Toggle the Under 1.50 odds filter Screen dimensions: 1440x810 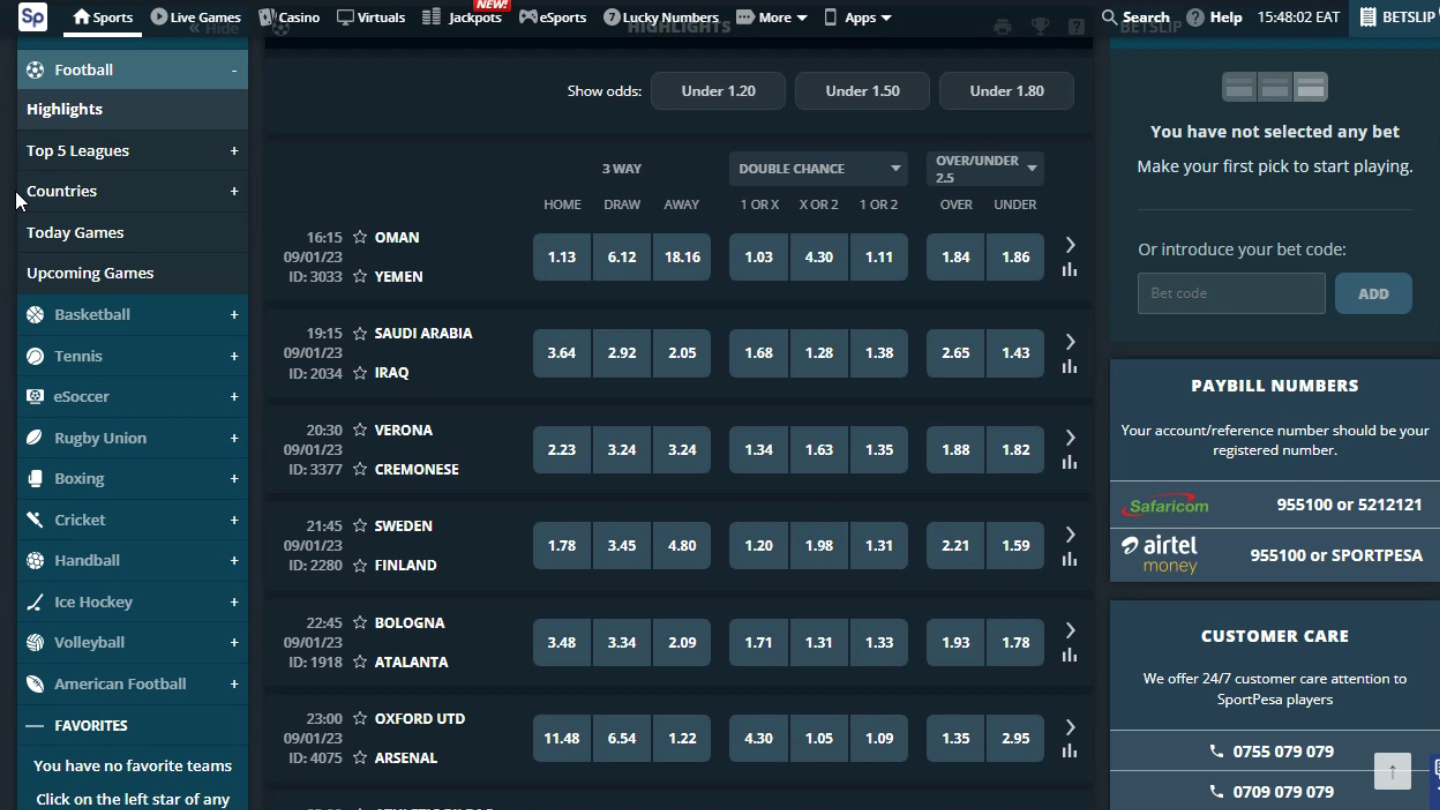tap(862, 91)
